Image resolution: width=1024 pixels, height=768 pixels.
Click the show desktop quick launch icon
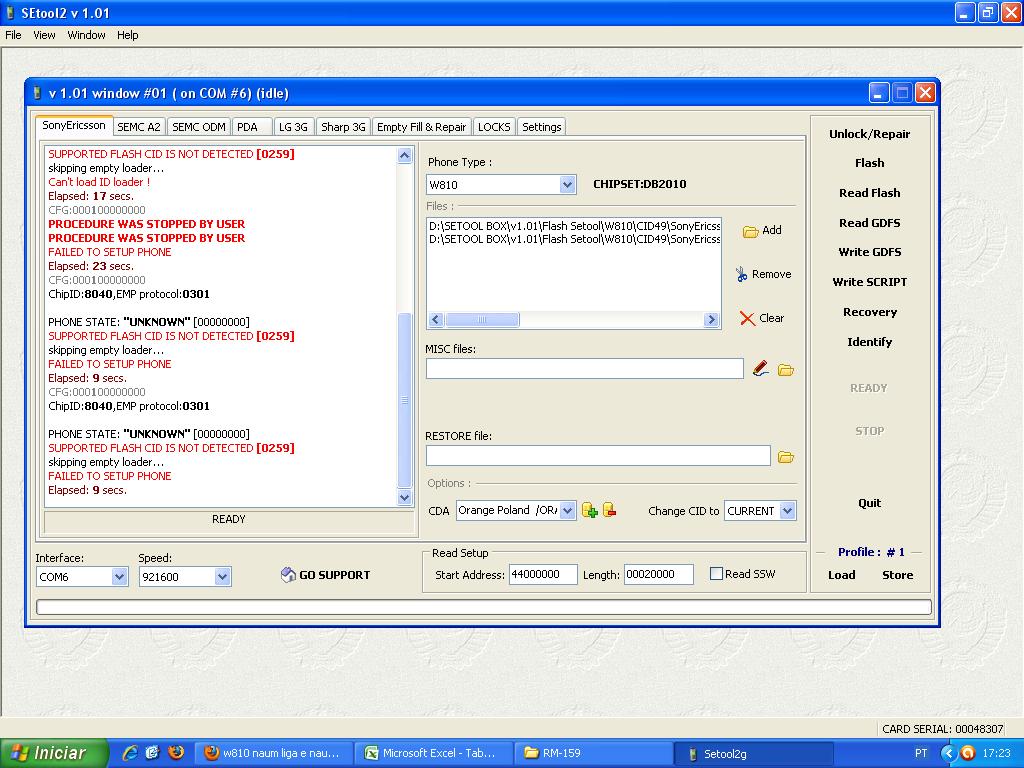tap(153, 753)
